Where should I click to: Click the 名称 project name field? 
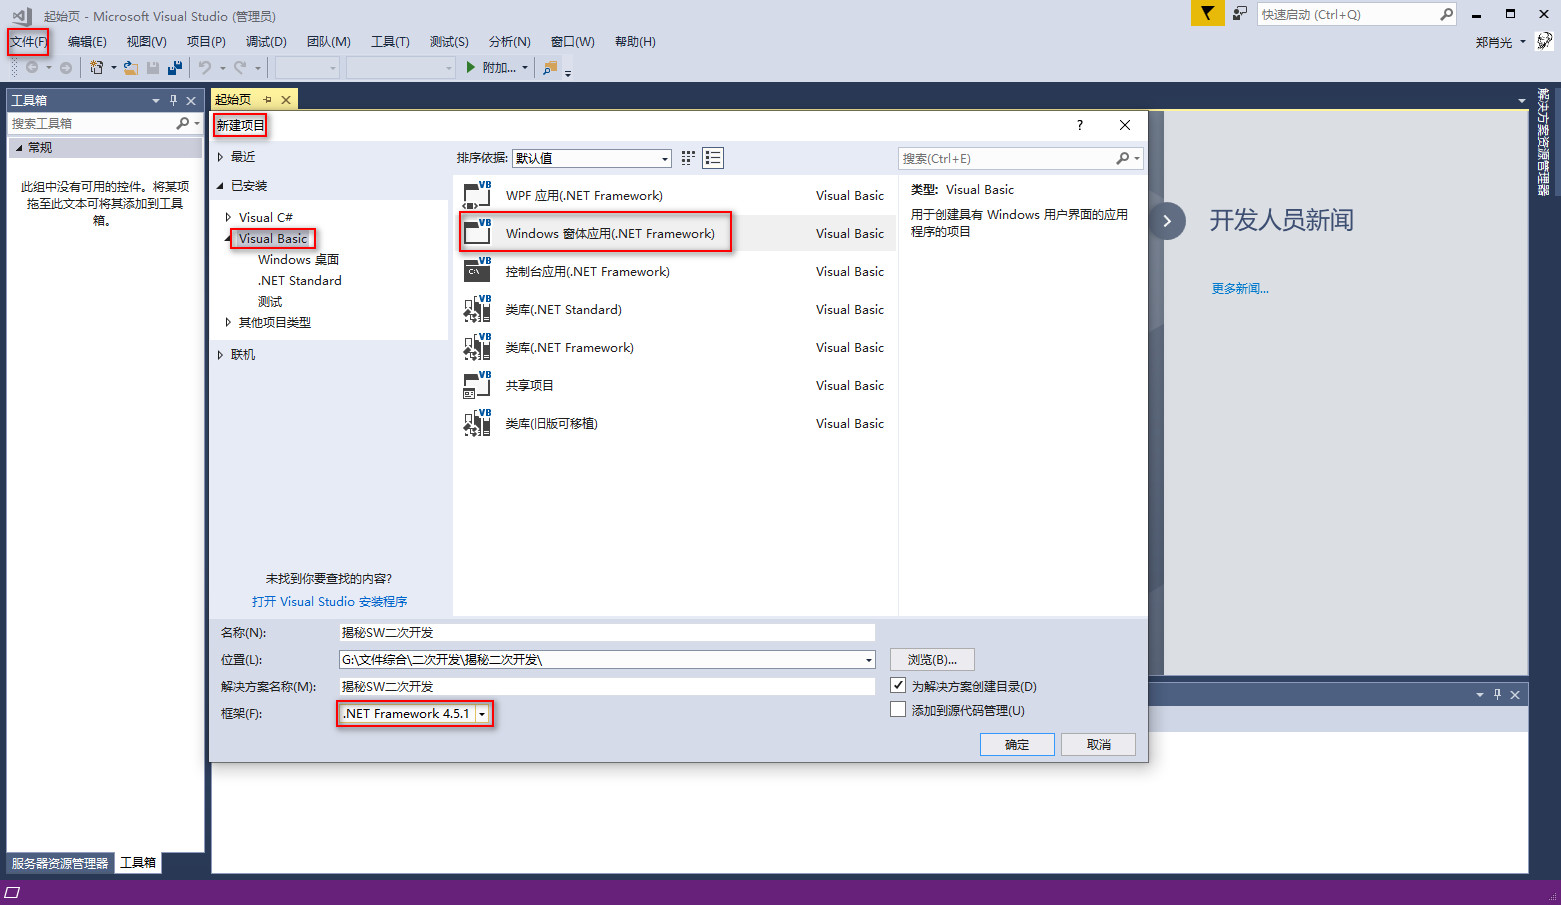[x=607, y=632]
